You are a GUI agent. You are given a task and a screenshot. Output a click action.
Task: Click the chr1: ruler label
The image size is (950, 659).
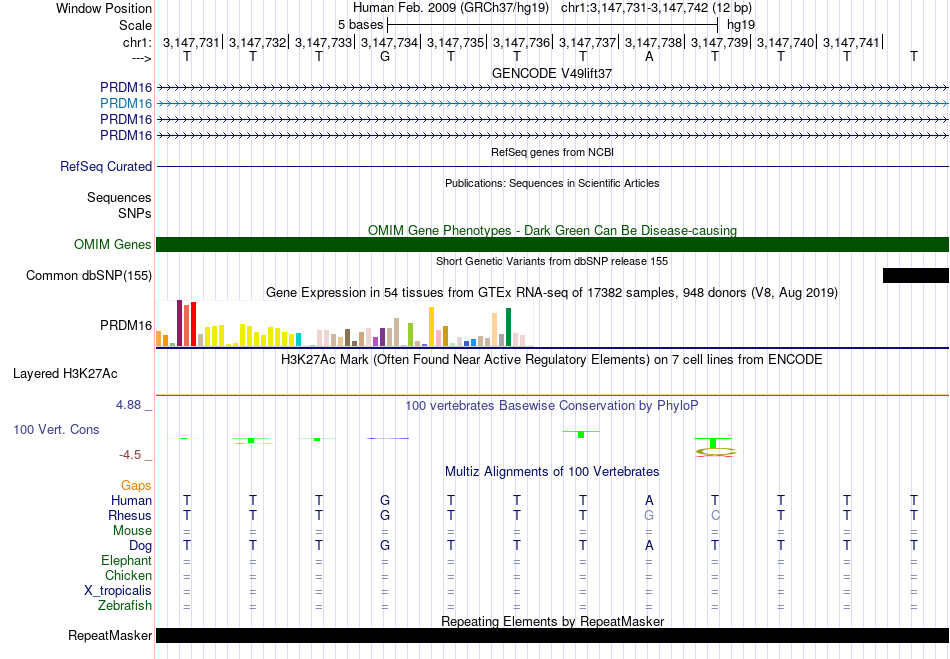137,42
